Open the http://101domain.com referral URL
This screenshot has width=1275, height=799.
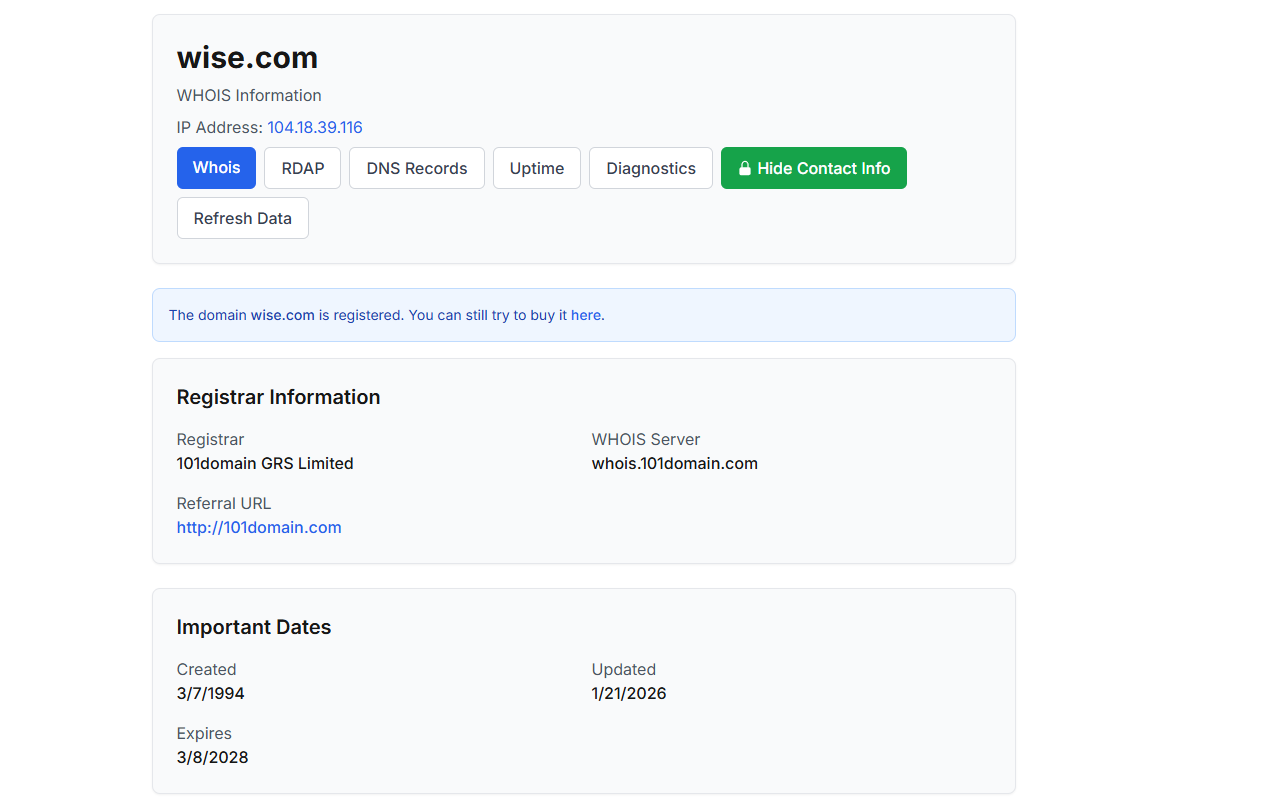[259, 527]
